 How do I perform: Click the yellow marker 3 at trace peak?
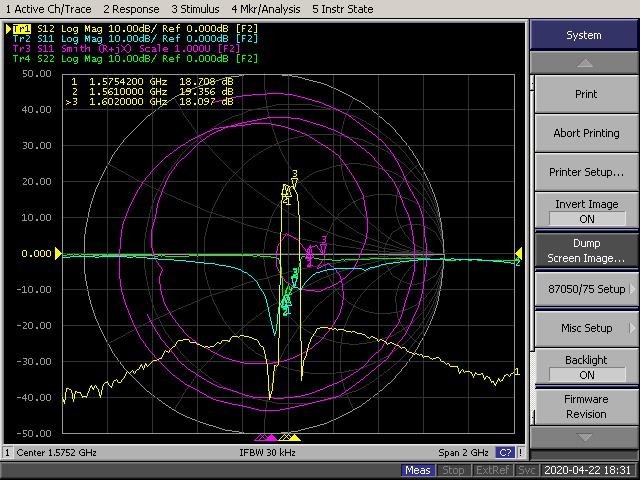pyautogui.click(x=295, y=178)
